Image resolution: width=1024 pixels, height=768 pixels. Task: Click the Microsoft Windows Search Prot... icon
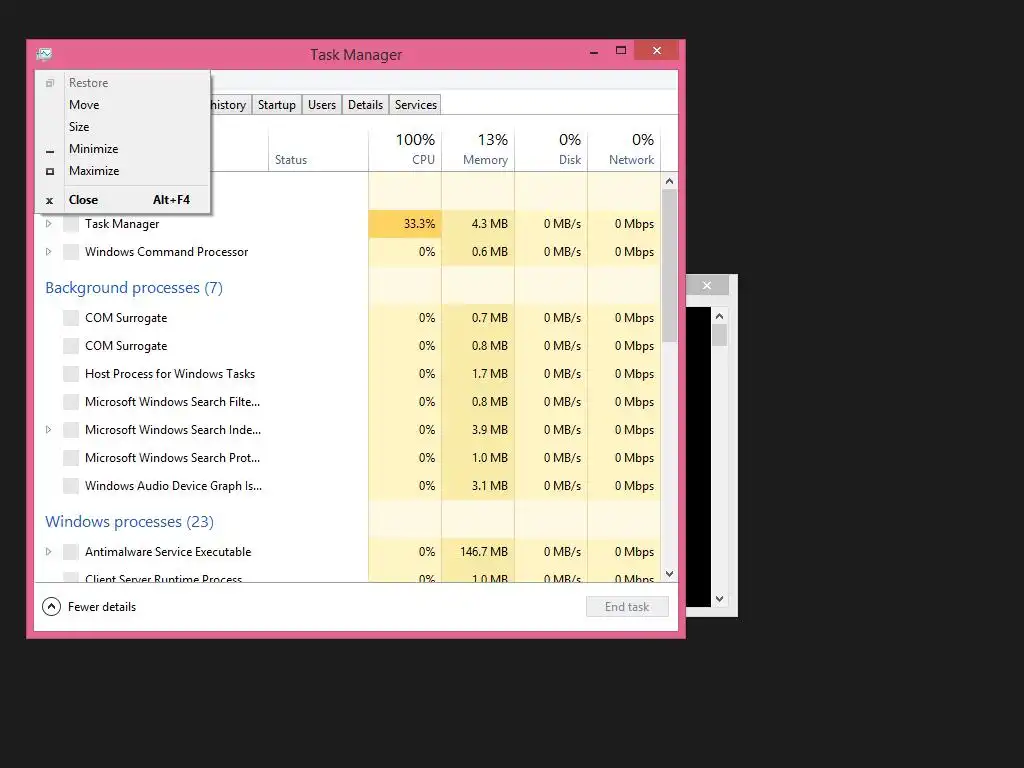71,458
